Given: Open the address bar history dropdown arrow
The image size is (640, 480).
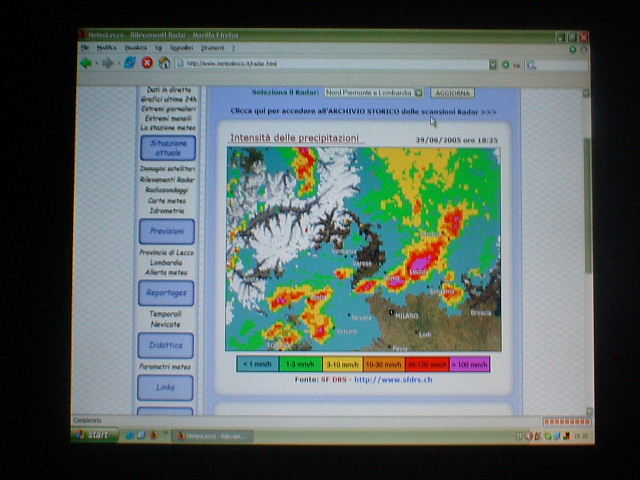Looking at the screenshot, I should click(x=492, y=64).
